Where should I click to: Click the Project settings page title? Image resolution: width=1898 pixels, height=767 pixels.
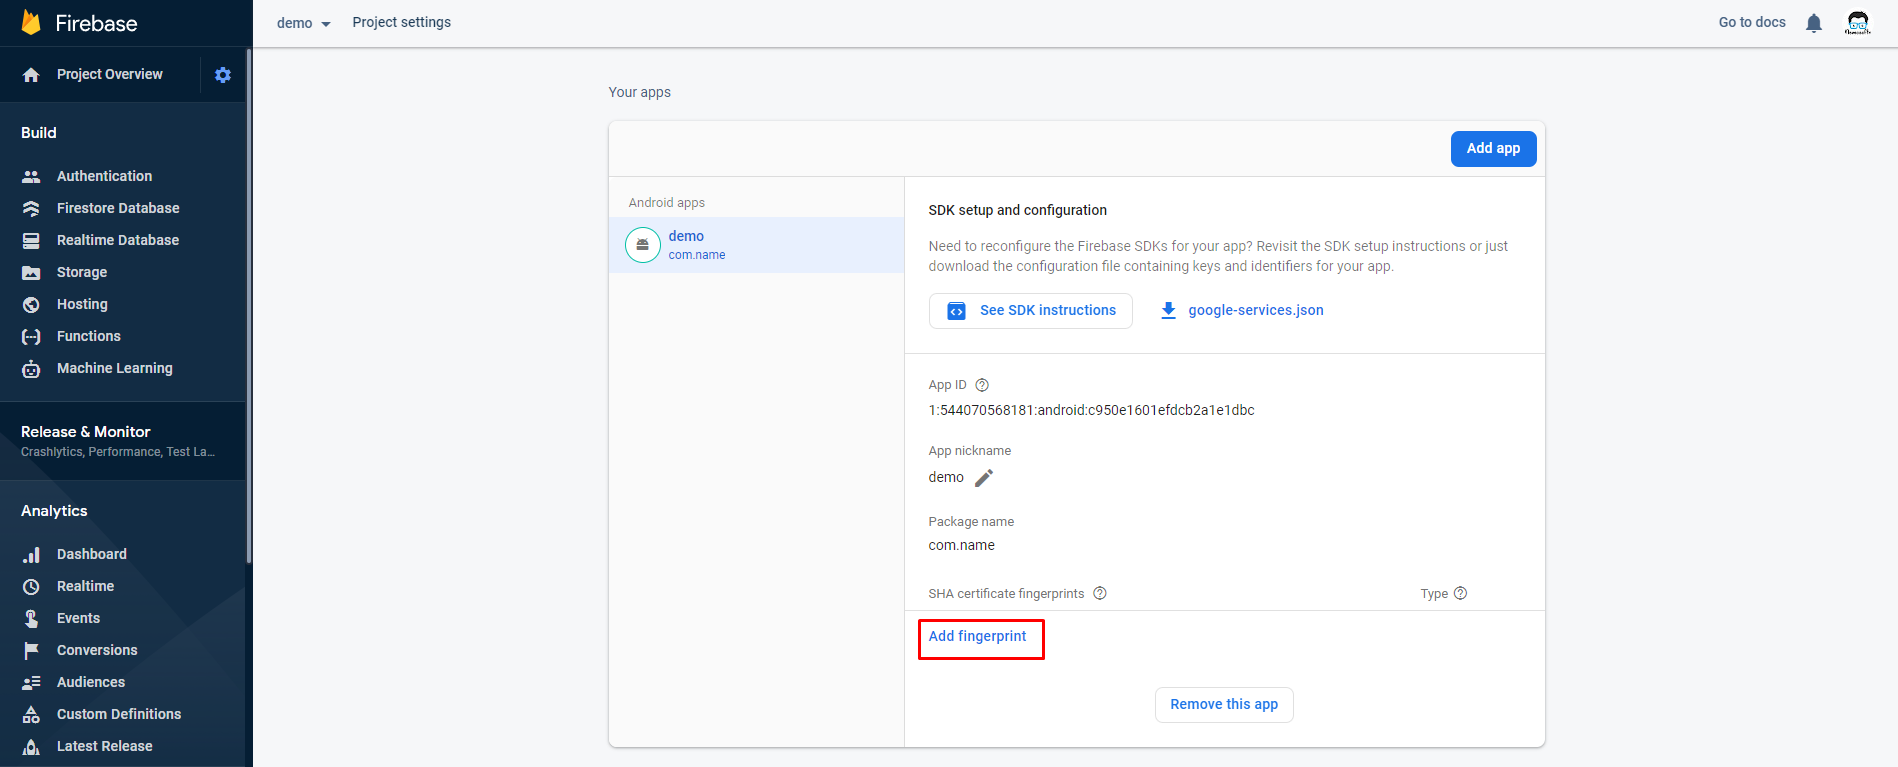401,22
